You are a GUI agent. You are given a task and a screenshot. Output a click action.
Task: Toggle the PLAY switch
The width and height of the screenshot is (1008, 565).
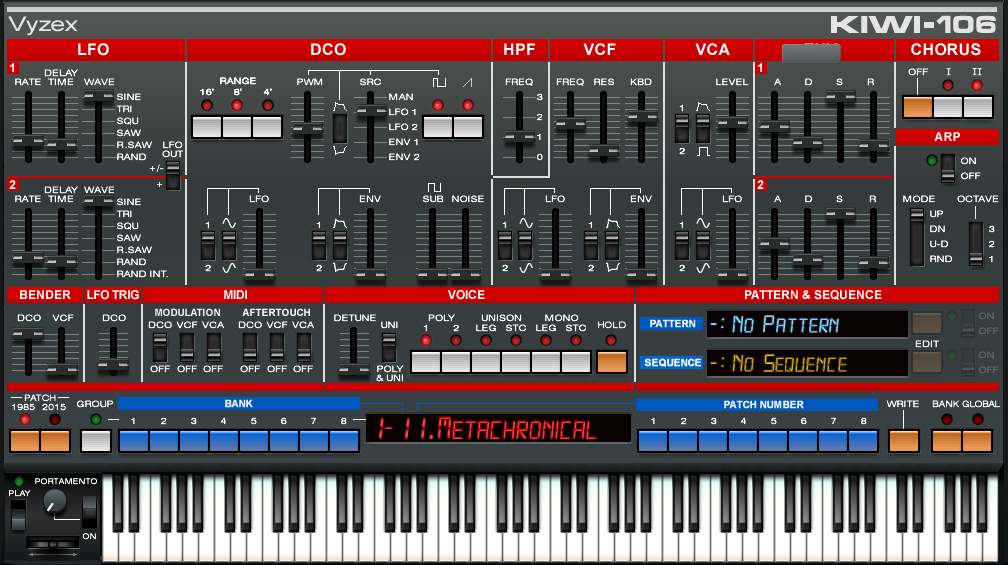19,516
